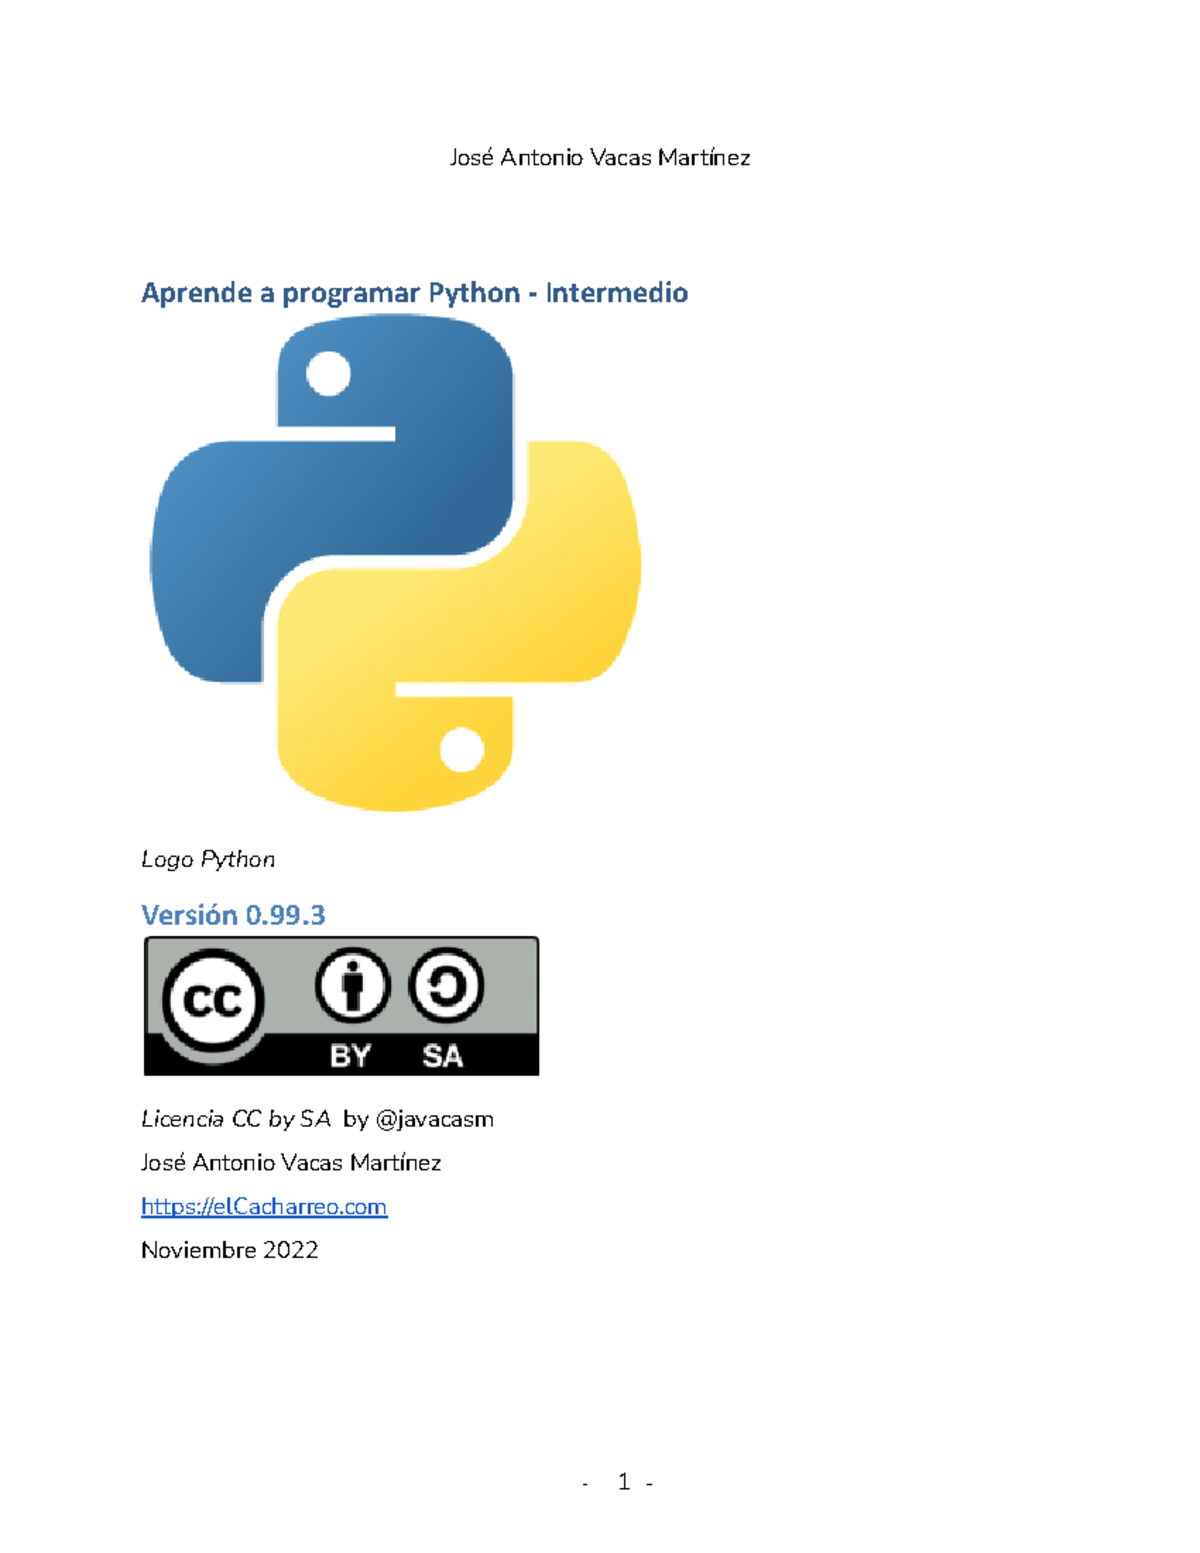The image size is (1200, 1553).
Task: Click the Versión 0.99.3 heading
Action: (234, 913)
